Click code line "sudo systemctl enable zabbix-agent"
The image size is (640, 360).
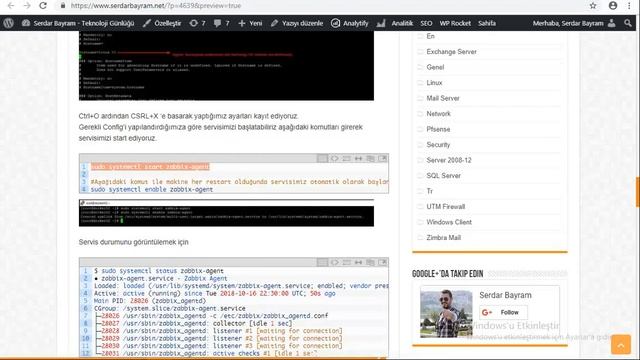point(152,189)
